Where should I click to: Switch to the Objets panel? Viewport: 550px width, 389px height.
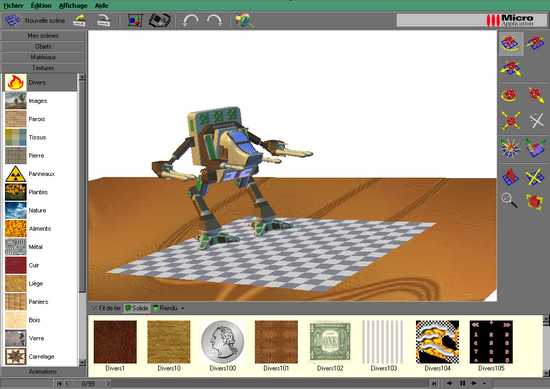(x=43, y=46)
